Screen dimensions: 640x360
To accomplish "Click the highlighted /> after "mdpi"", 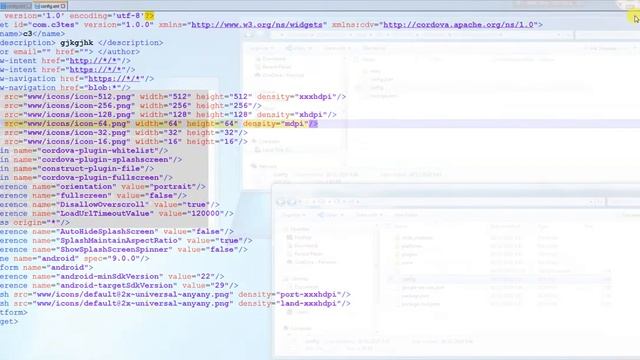I will 313,124.
